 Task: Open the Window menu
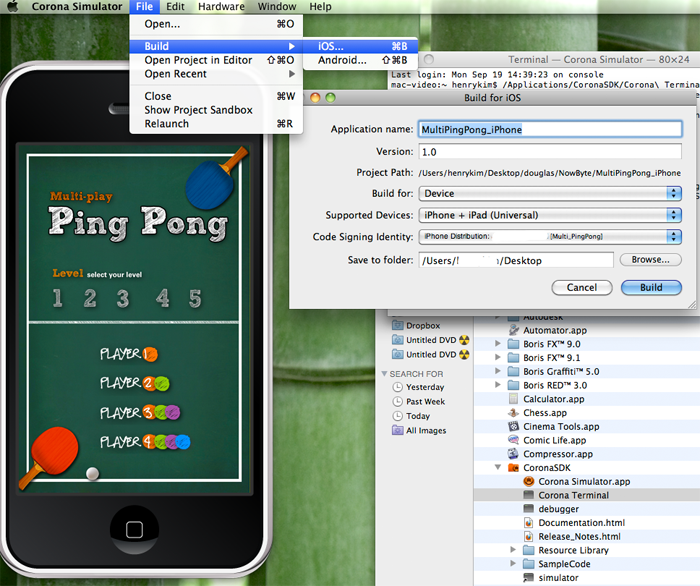[277, 6]
